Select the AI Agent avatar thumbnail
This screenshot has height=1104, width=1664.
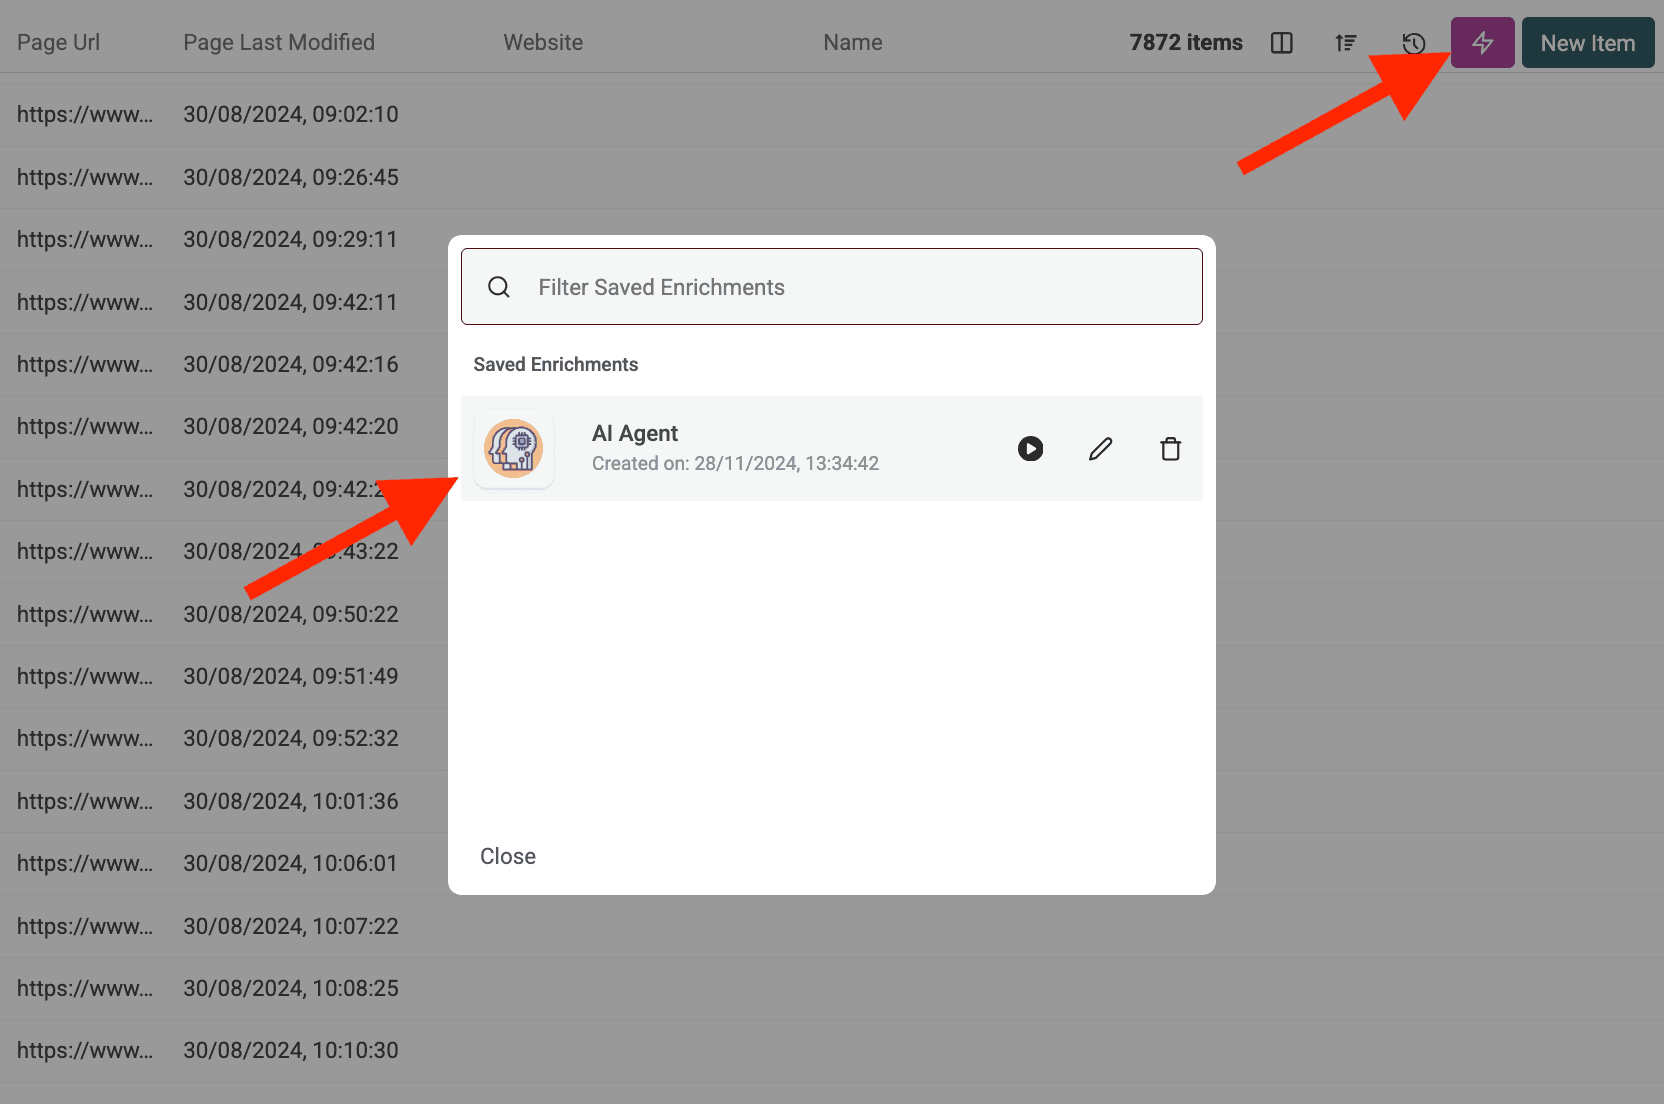pos(513,448)
